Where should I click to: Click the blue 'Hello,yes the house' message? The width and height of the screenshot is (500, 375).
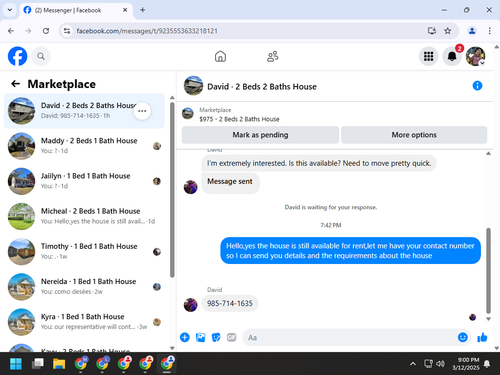tap(350, 251)
